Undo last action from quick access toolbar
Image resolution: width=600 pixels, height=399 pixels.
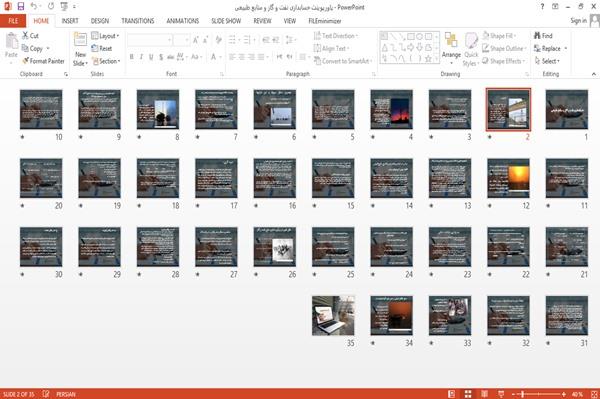coord(34,6)
